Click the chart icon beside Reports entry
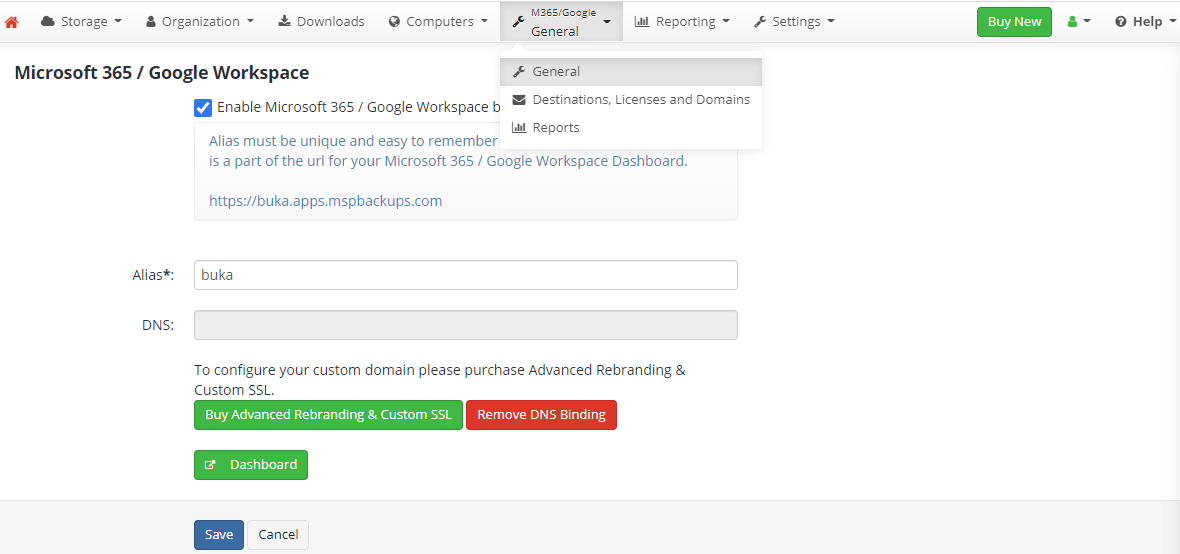 tap(519, 127)
